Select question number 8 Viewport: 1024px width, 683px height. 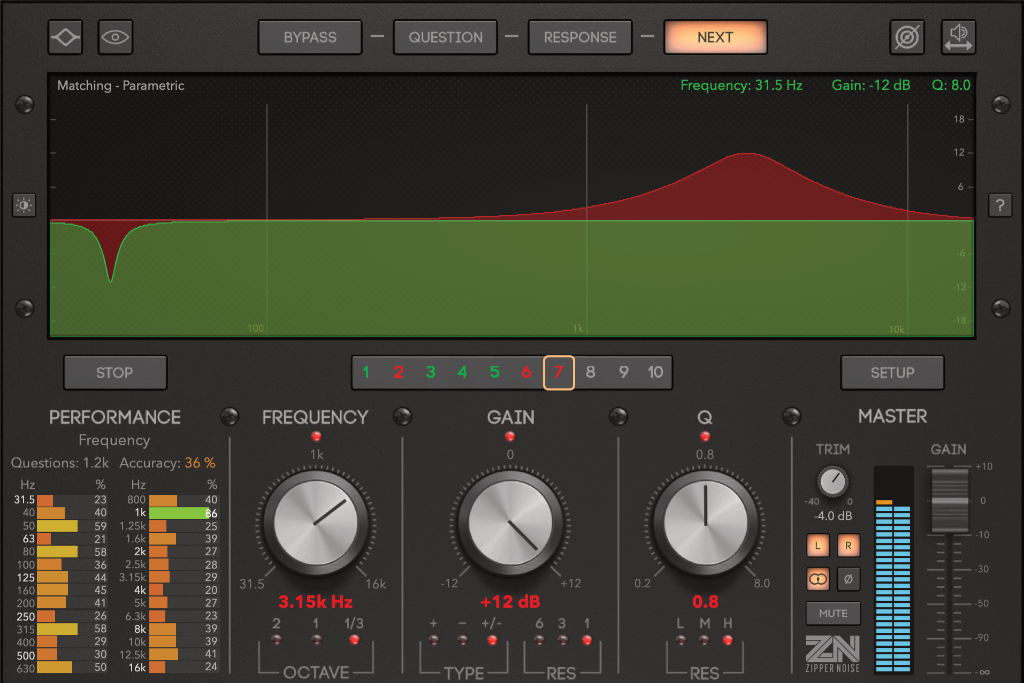591,372
